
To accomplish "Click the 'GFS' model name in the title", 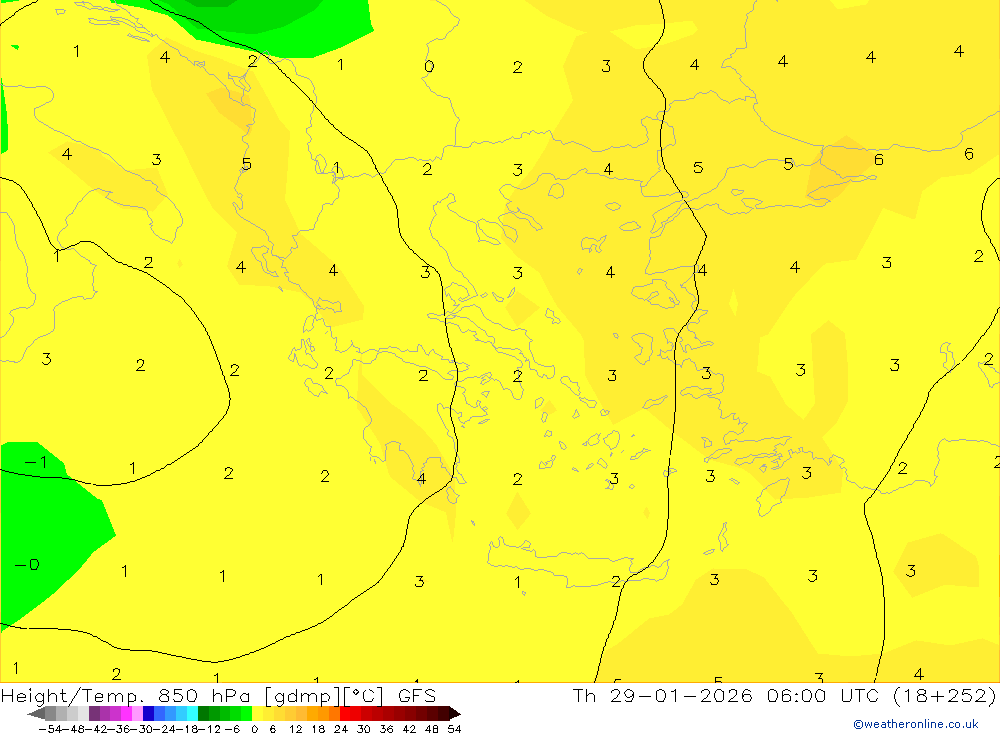I will [417, 696].
